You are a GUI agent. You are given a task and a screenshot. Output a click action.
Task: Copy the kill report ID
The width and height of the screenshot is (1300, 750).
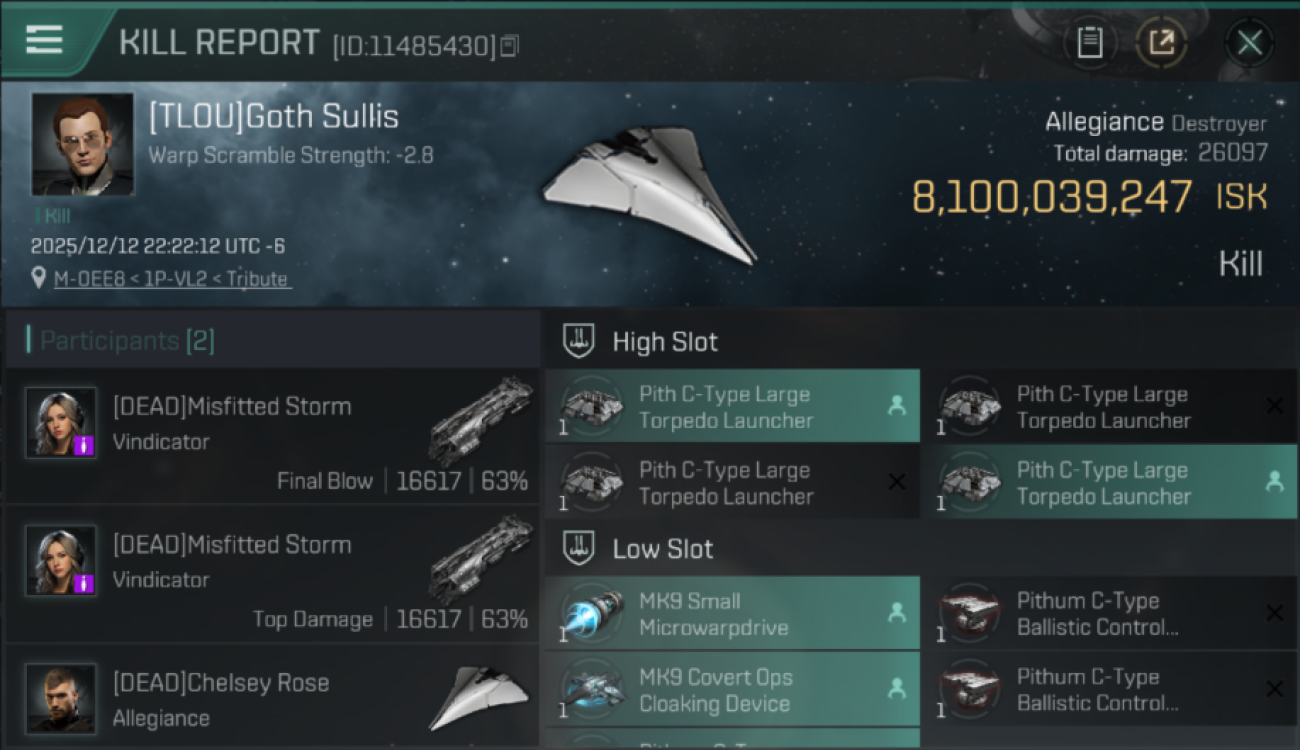pyautogui.click(x=510, y=45)
